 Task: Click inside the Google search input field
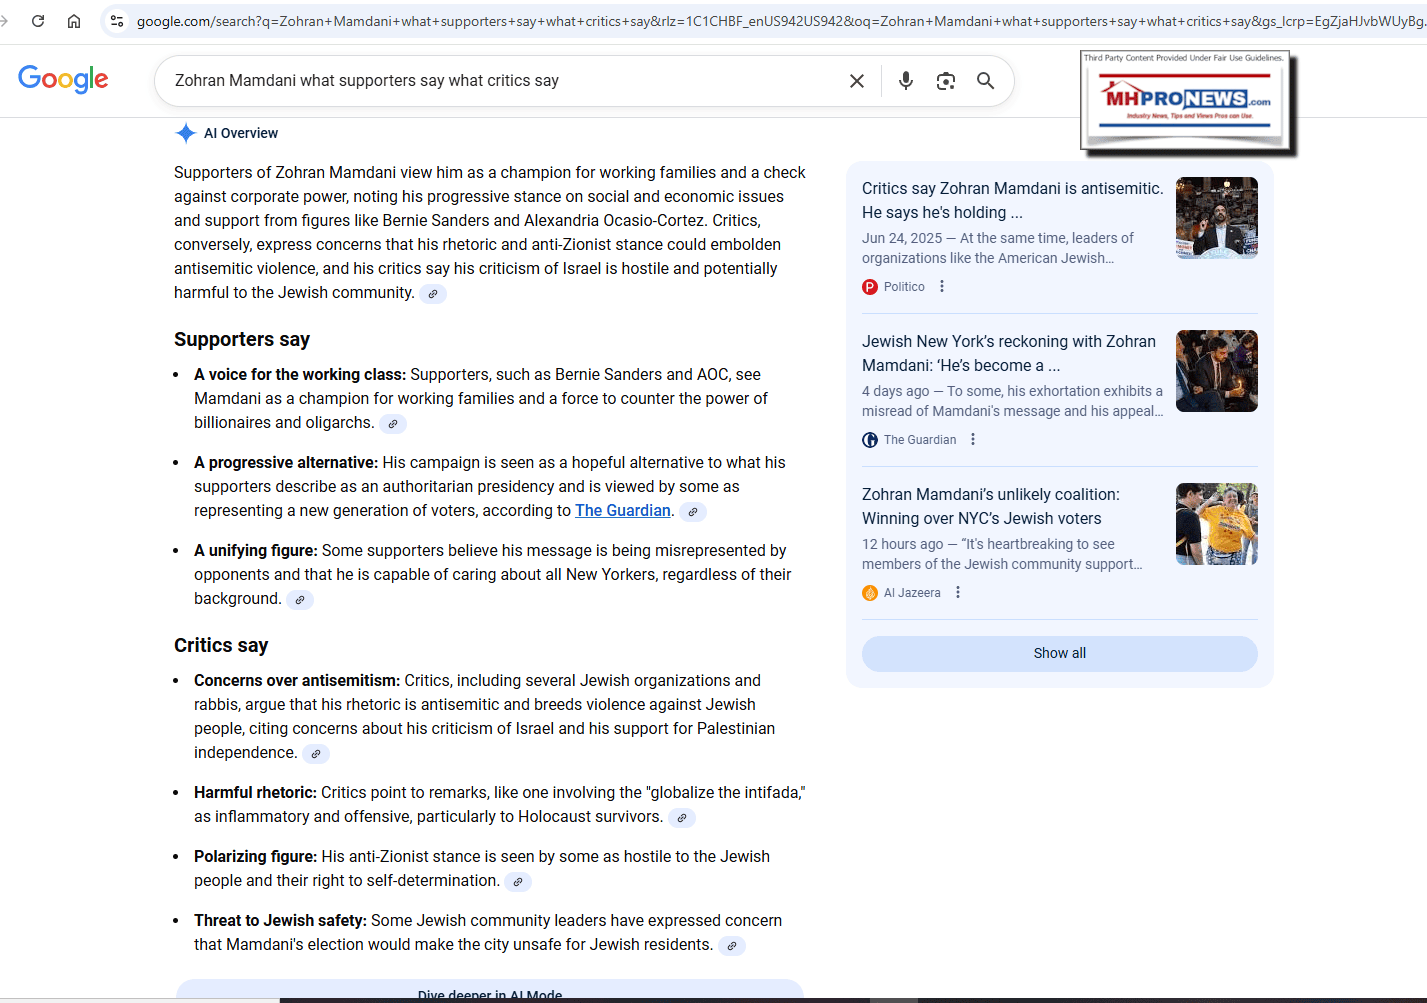[500, 81]
